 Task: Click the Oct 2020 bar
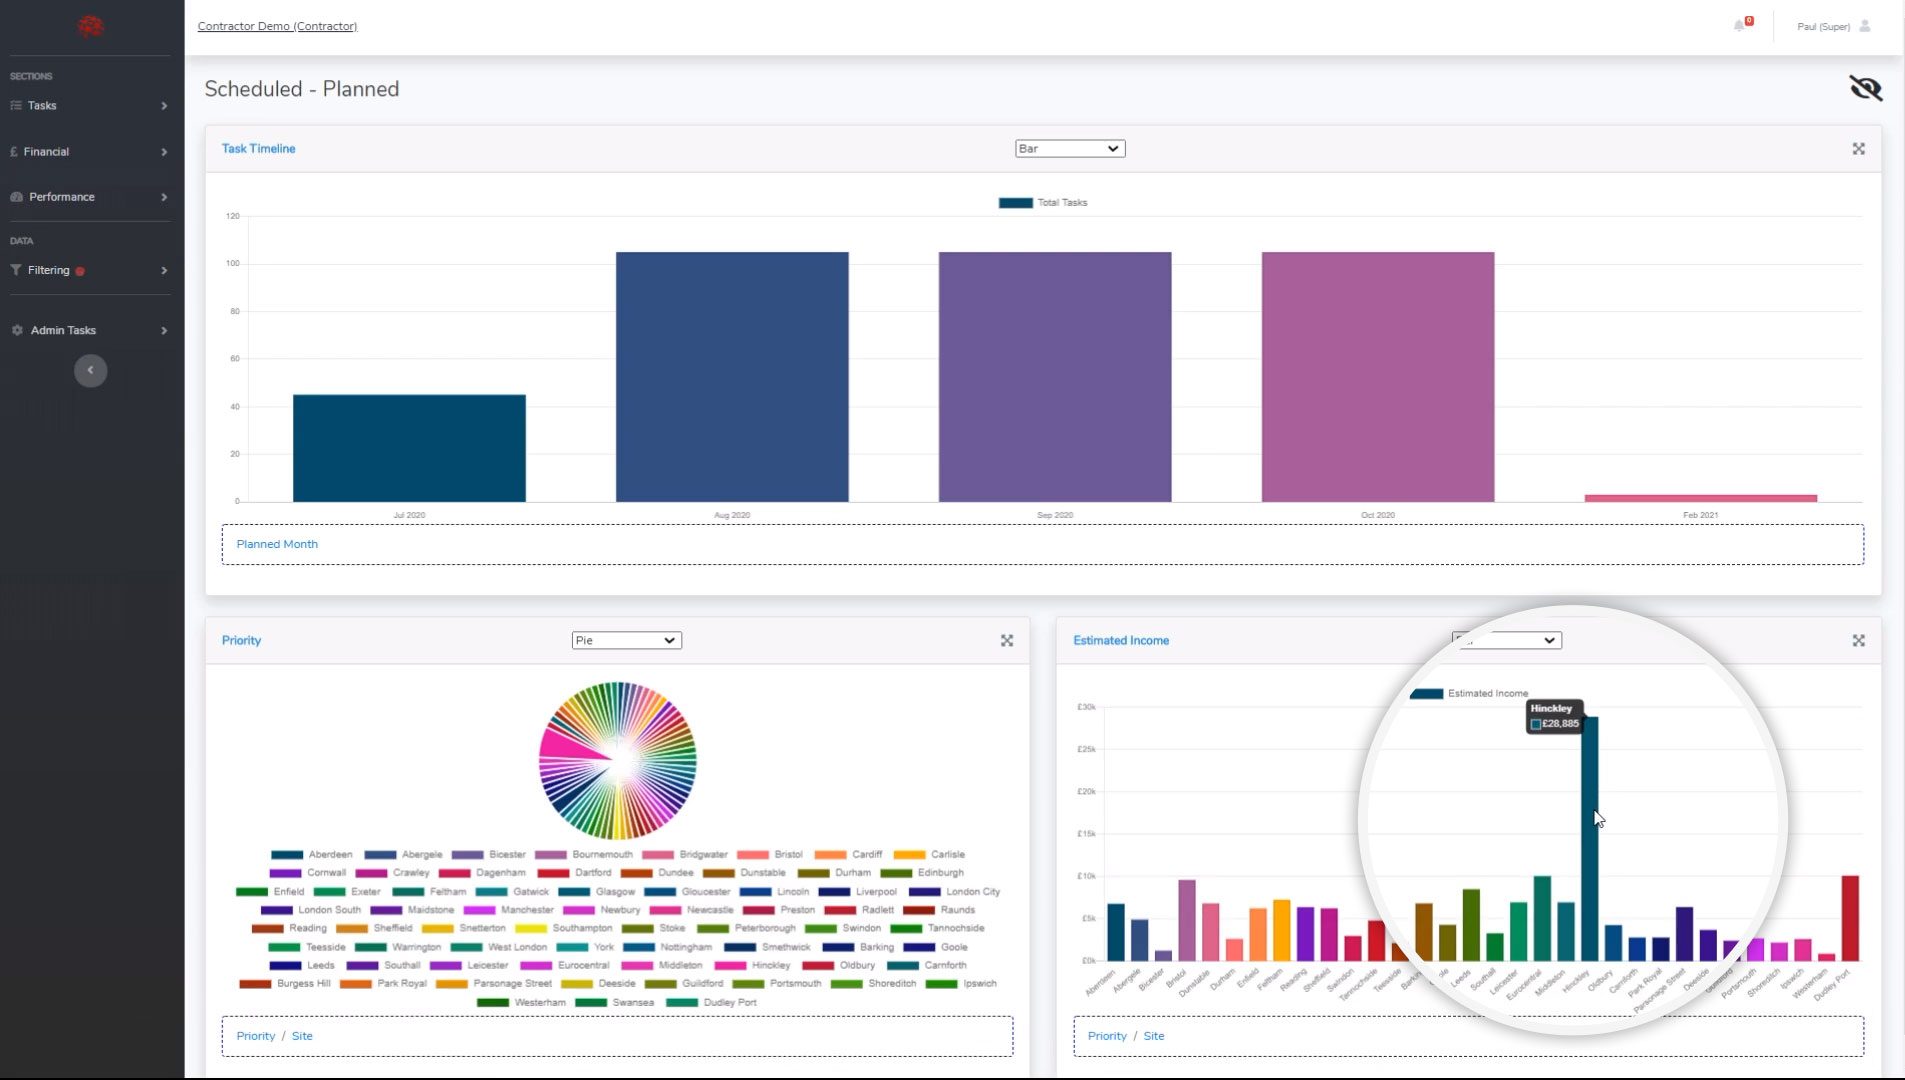[1378, 377]
